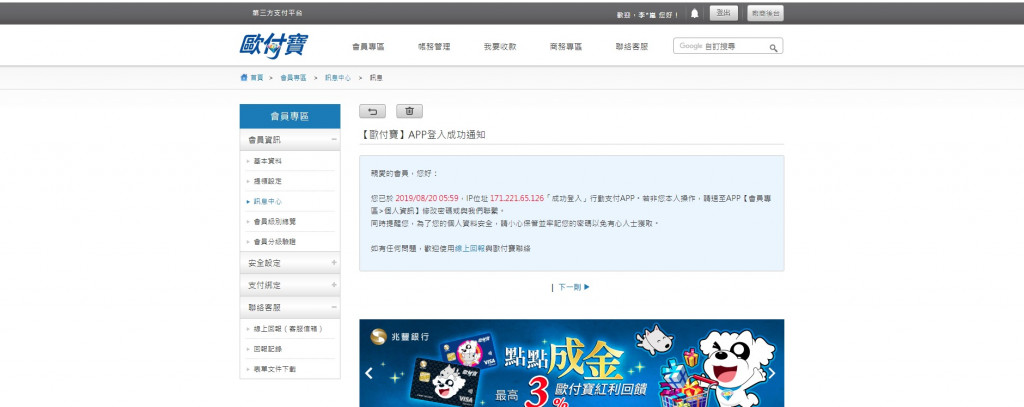Expand the 安全設定 sidebar section
The width and height of the screenshot is (1024, 407).
coord(290,263)
